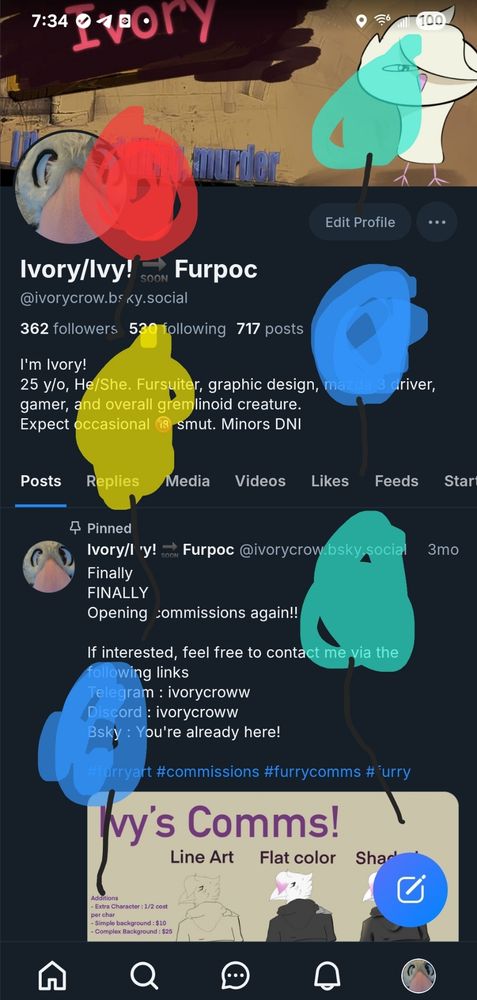This screenshot has height=1000, width=477.
Task: Open the Home feed icon
Action: pos(53,974)
